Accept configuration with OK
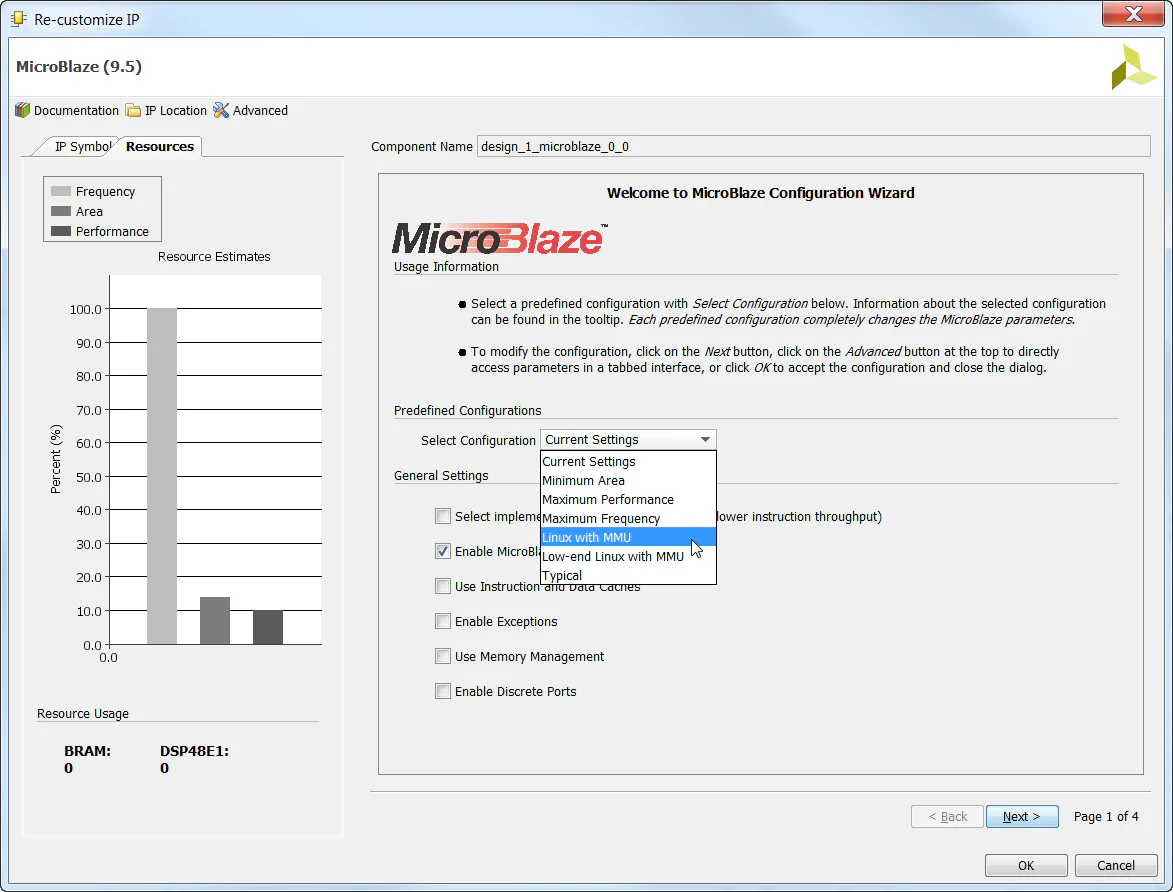1173x892 pixels. (1026, 865)
